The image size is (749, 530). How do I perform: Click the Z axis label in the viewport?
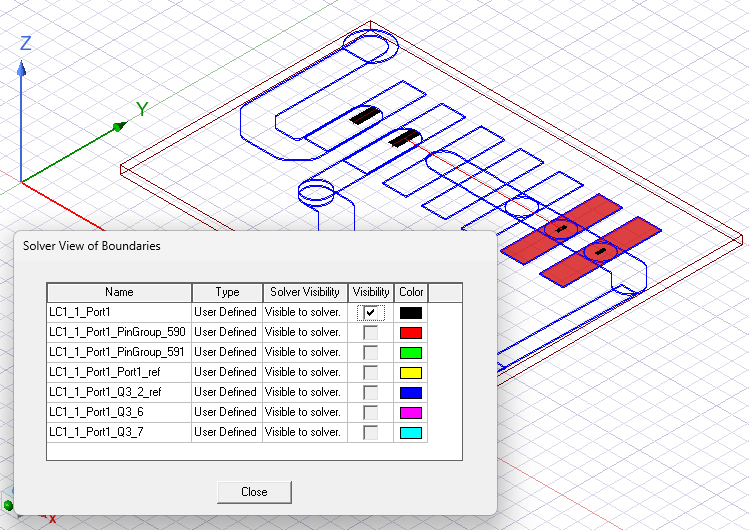pyautogui.click(x=25, y=43)
